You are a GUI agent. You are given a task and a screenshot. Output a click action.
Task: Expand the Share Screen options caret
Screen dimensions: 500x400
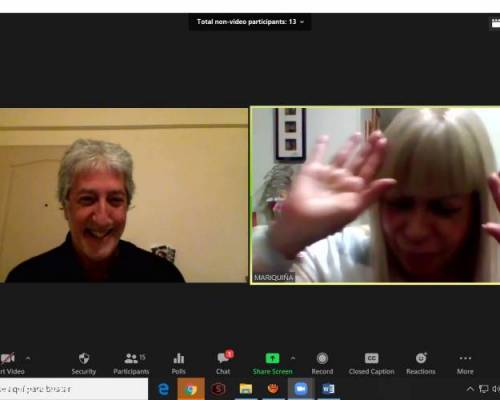coord(293,358)
